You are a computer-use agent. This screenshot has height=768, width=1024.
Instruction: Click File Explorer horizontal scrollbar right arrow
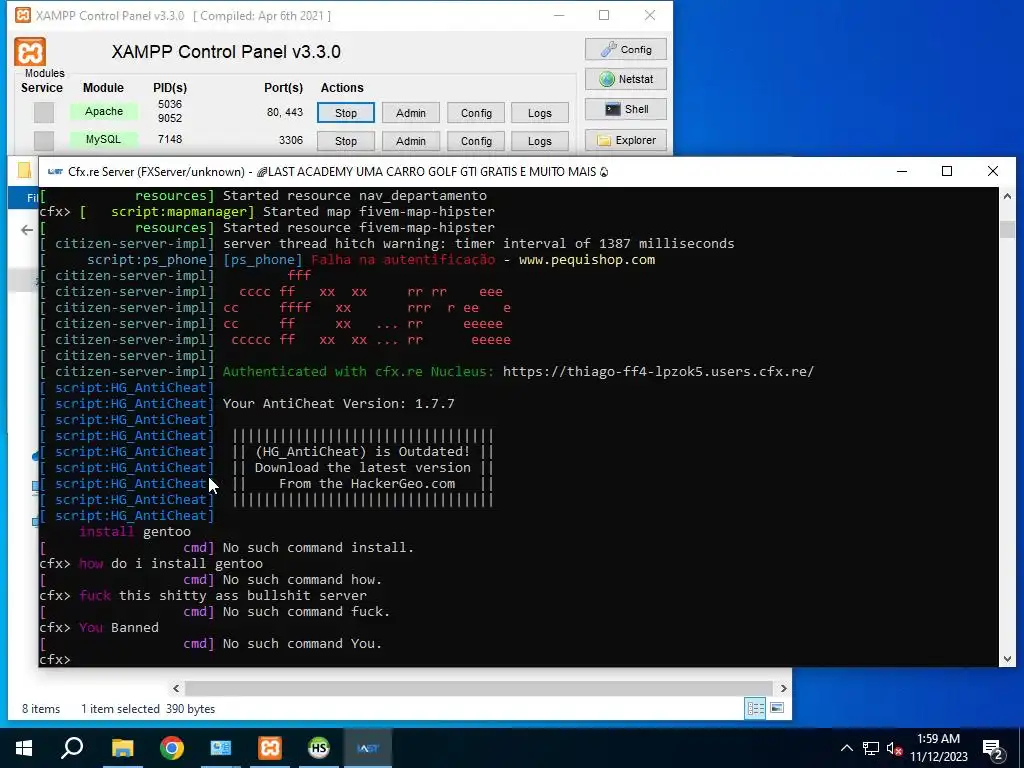[x=784, y=688]
